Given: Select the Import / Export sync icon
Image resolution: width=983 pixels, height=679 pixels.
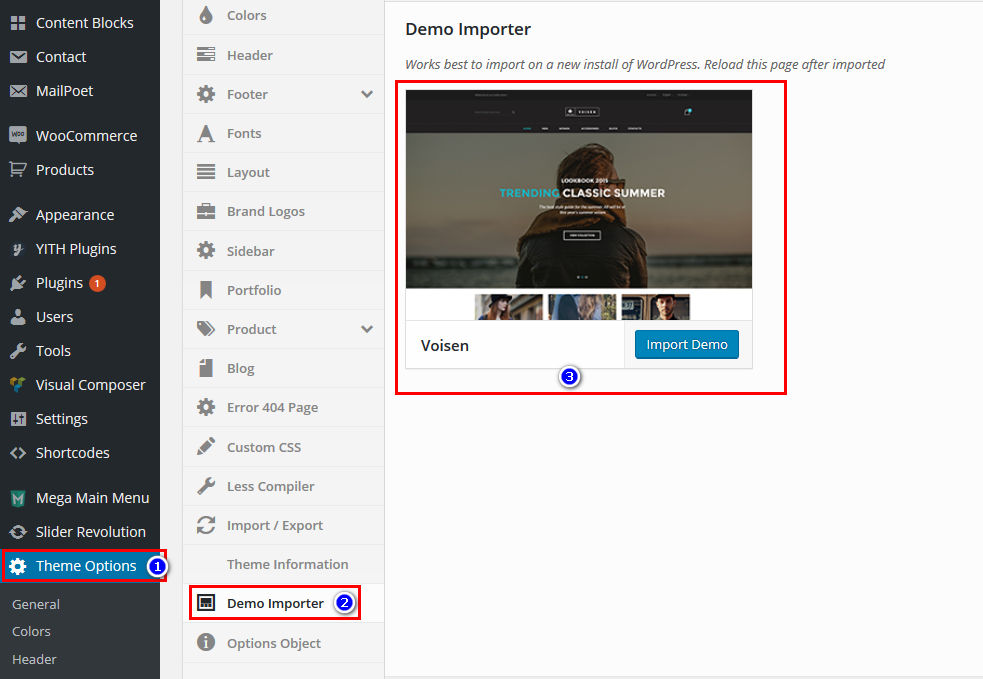Looking at the screenshot, I should [207, 525].
